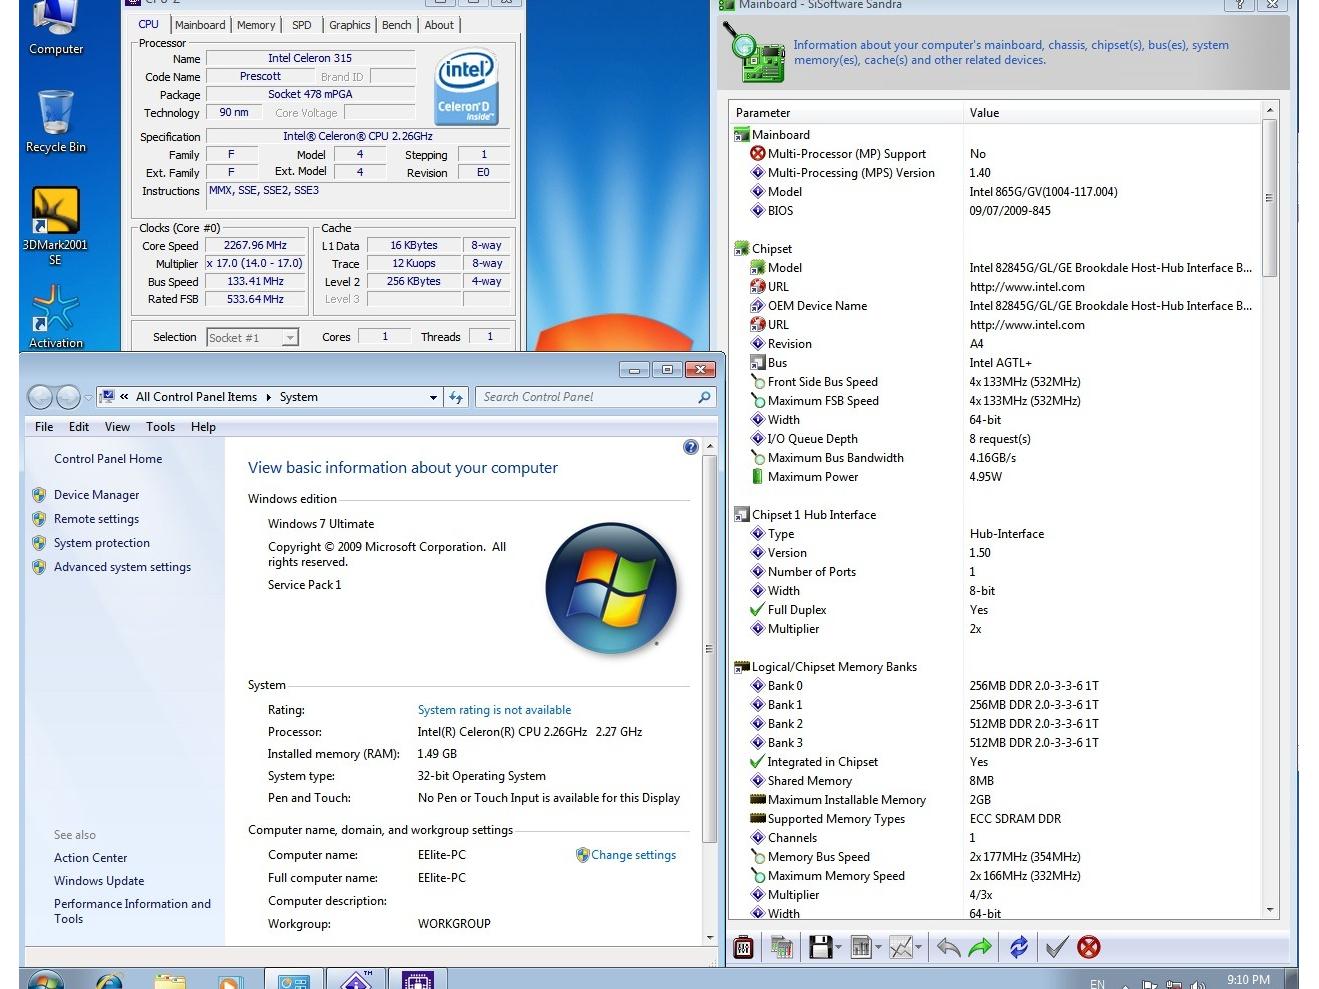Click the floppy disk Save icon in Sandra
Image resolution: width=1319 pixels, height=989 pixels.
(x=820, y=947)
